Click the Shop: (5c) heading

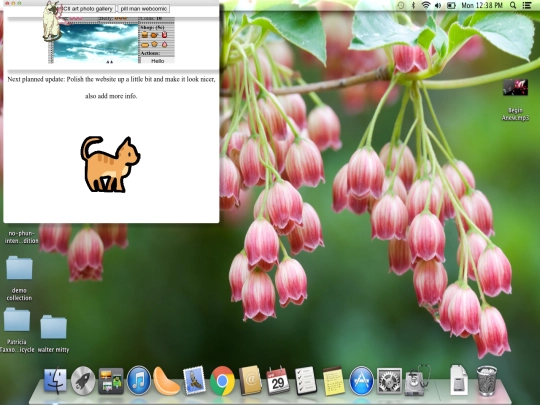[x=152, y=27]
